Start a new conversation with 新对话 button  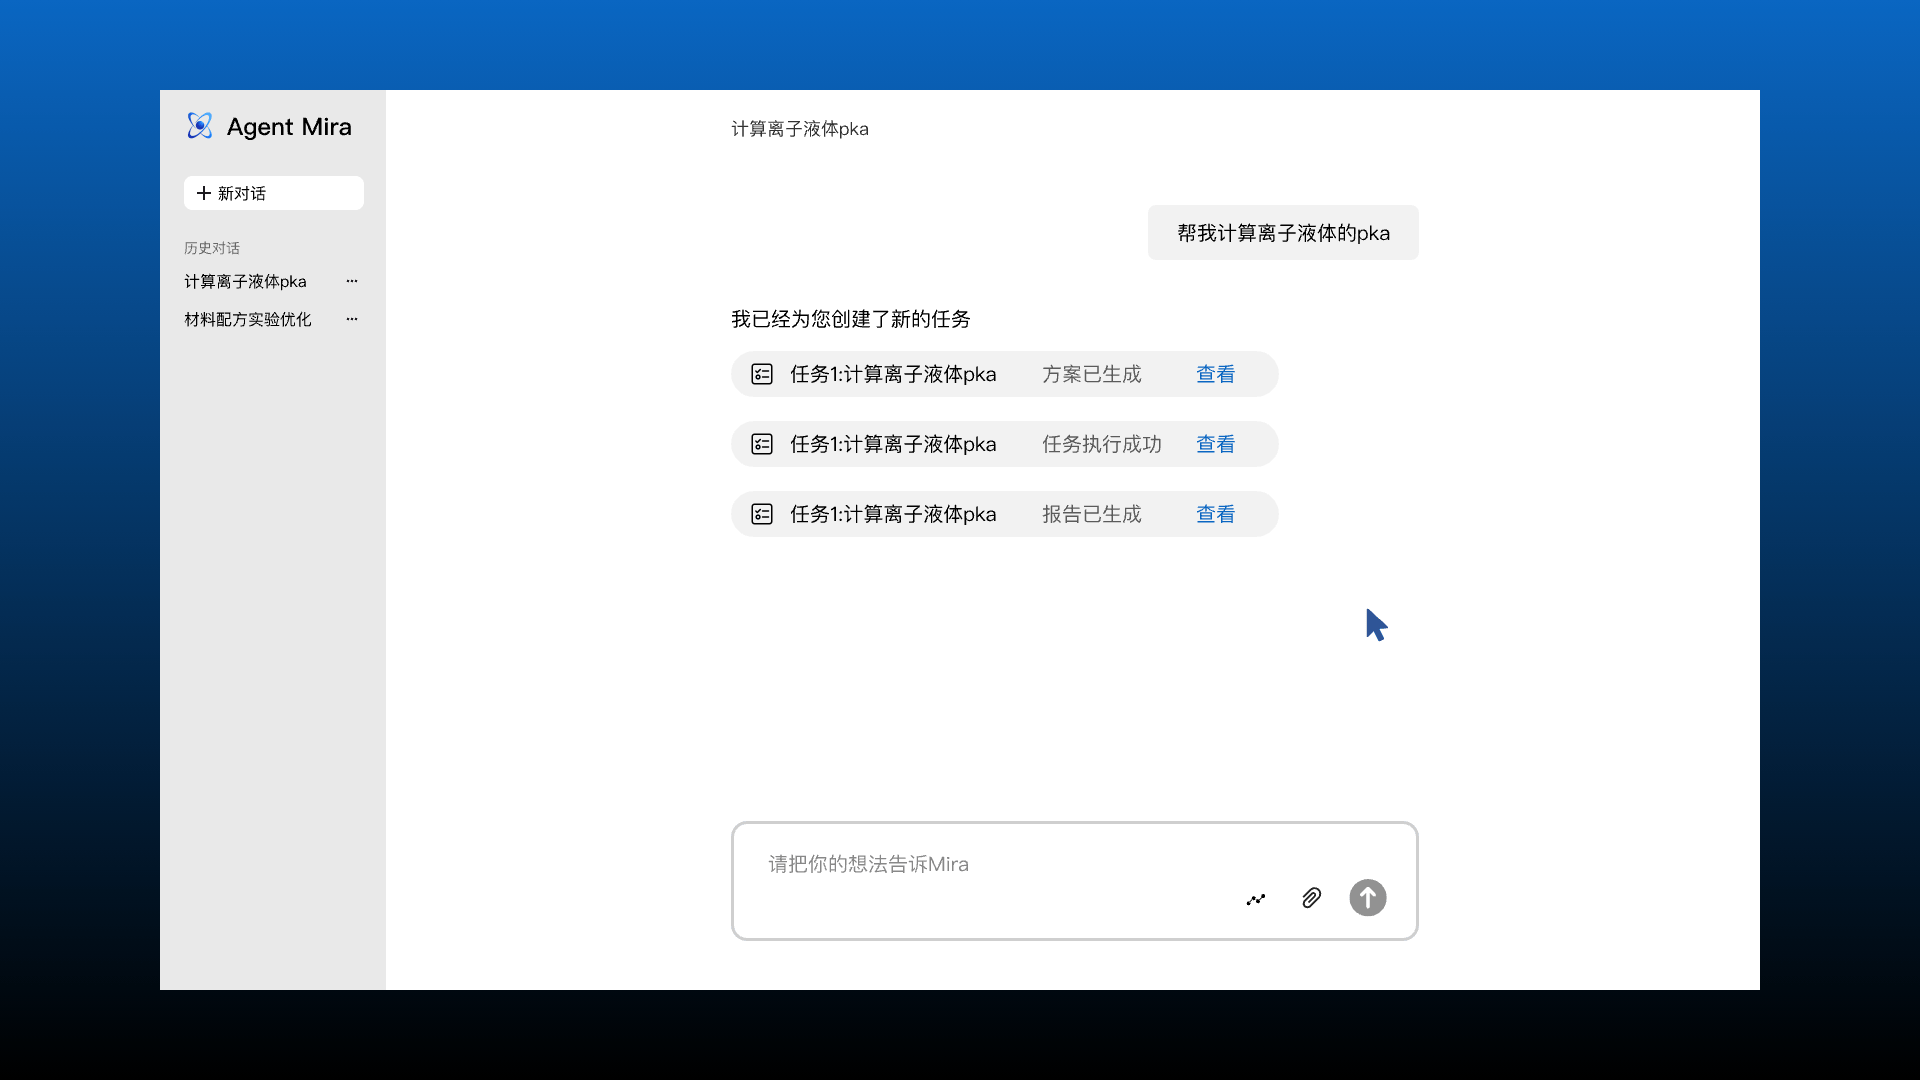click(x=273, y=193)
